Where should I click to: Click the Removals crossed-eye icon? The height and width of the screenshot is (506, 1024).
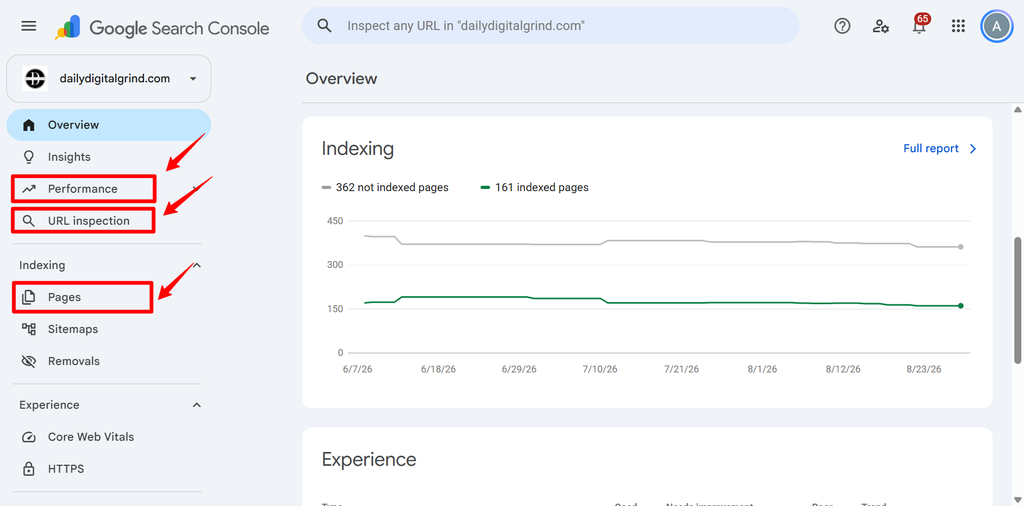coord(29,361)
